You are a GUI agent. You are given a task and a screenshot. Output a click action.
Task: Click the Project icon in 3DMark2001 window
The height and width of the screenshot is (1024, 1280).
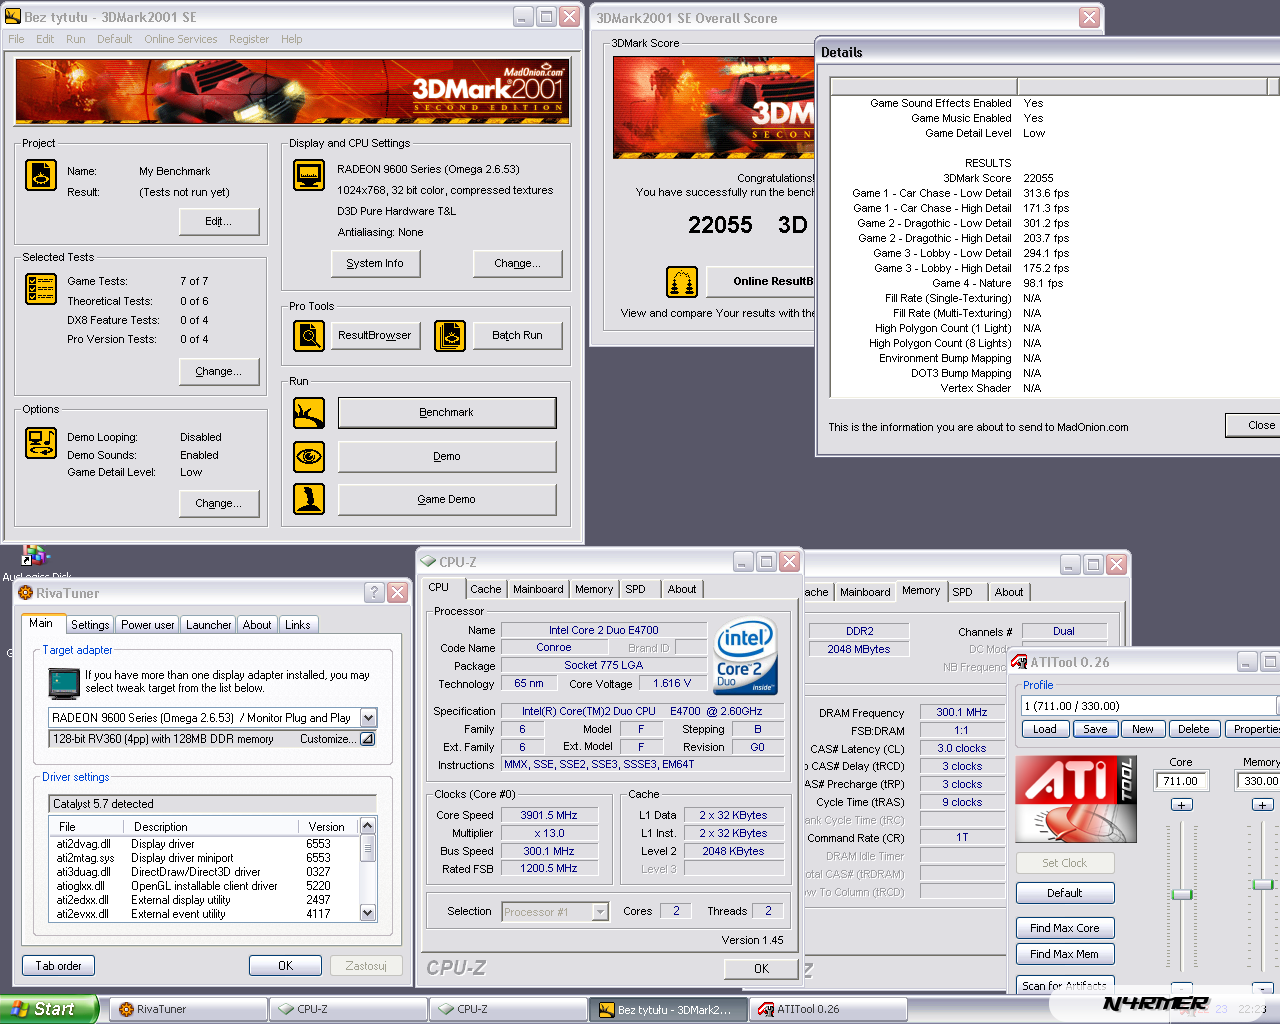coord(41,175)
